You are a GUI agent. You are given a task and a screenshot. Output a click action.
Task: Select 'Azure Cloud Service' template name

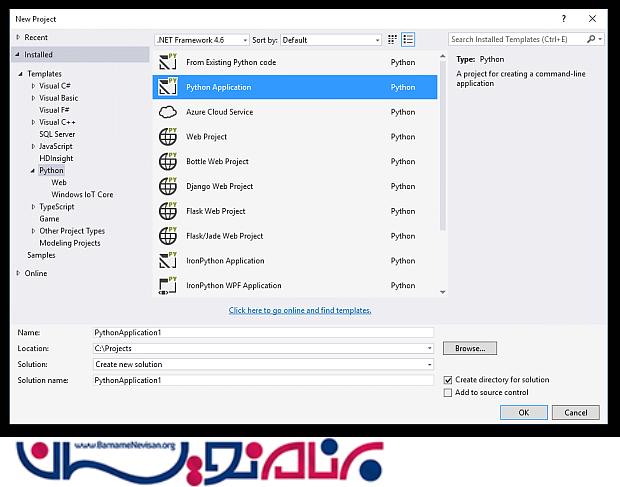tap(219, 112)
